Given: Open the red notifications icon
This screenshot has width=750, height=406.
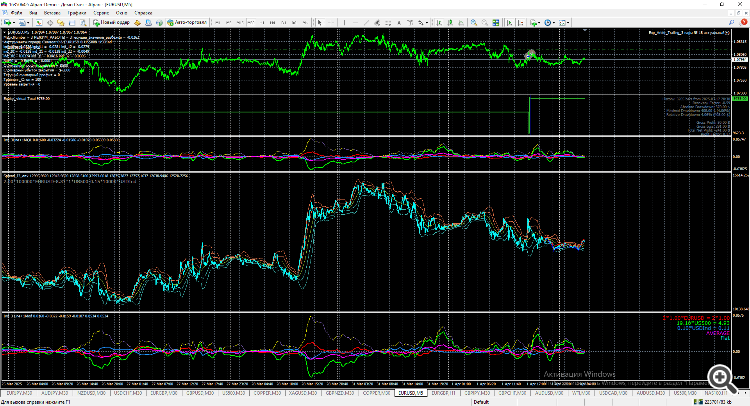Looking at the screenshot, I should (744, 22).
